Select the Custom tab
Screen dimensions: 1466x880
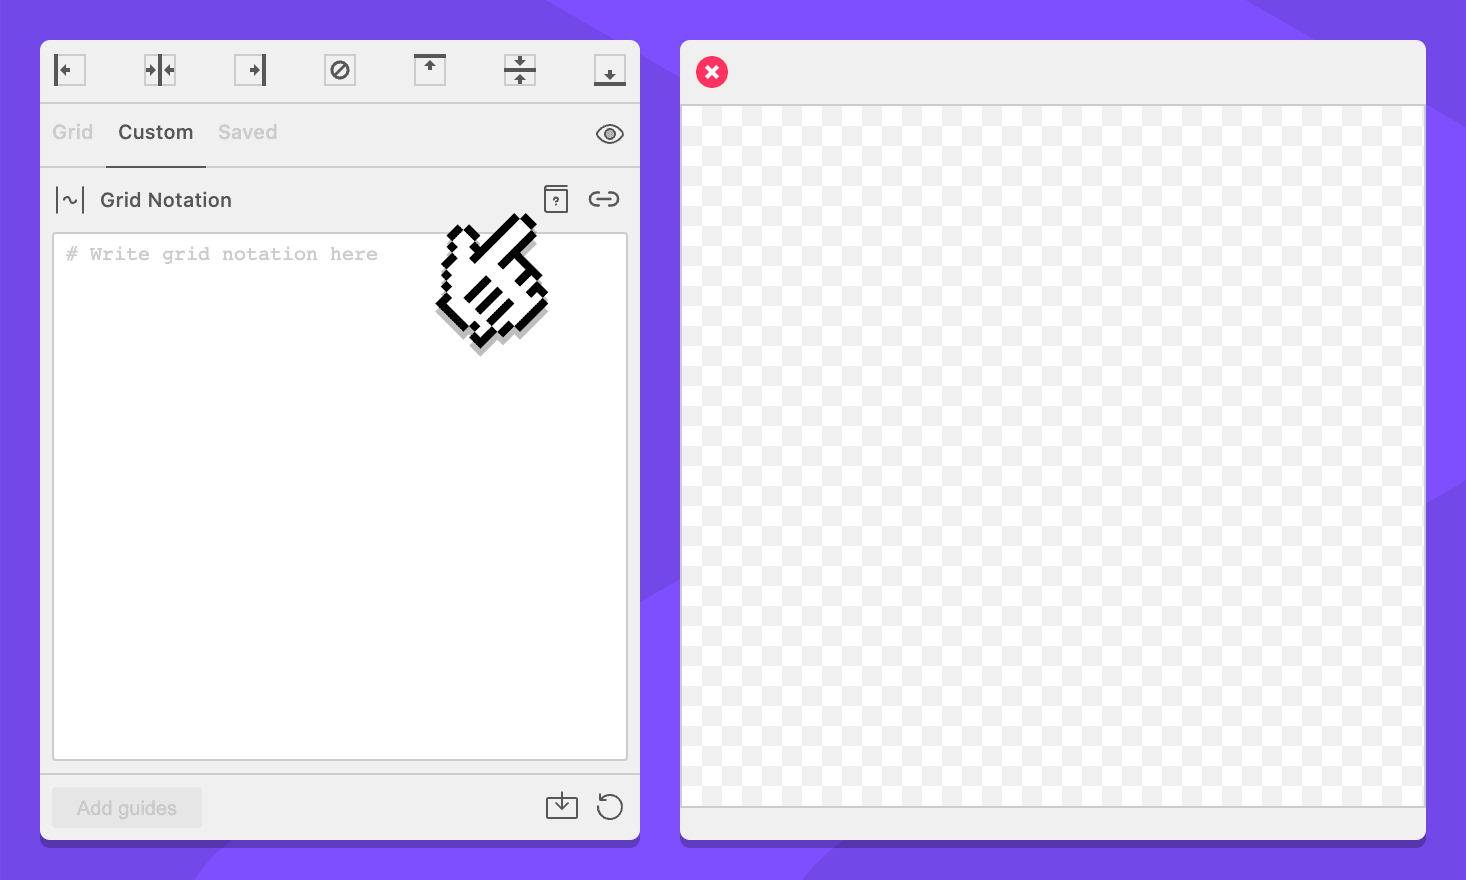[x=156, y=132]
